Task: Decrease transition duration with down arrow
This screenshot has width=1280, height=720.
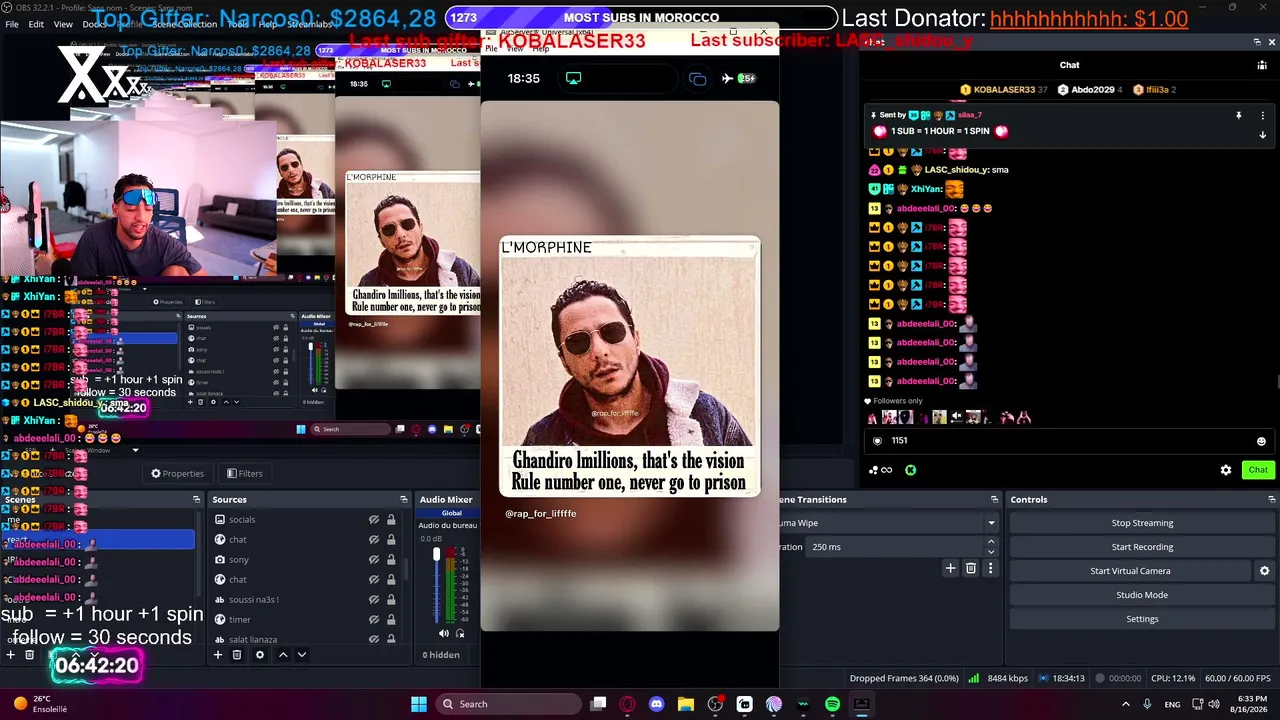Action: pyautogui.click(x=991, y=552)
